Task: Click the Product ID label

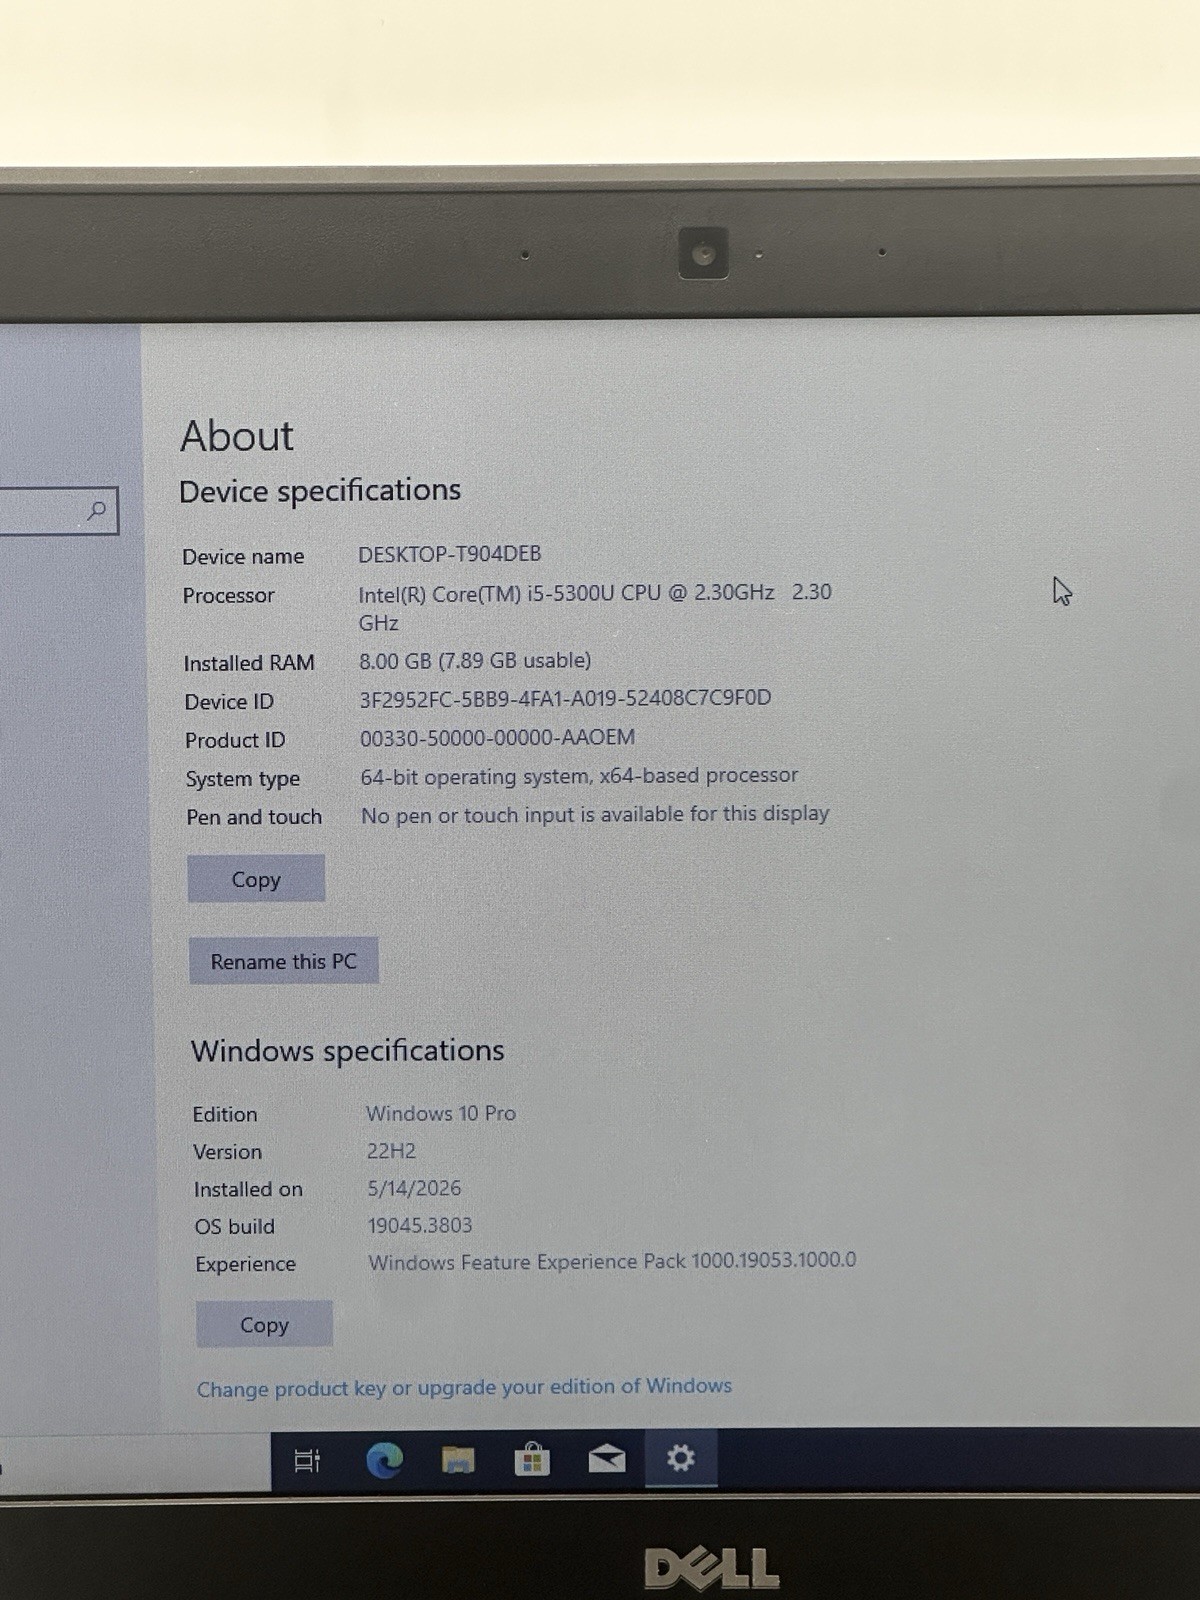Action: pyautogui.click(x=235, y=740)
